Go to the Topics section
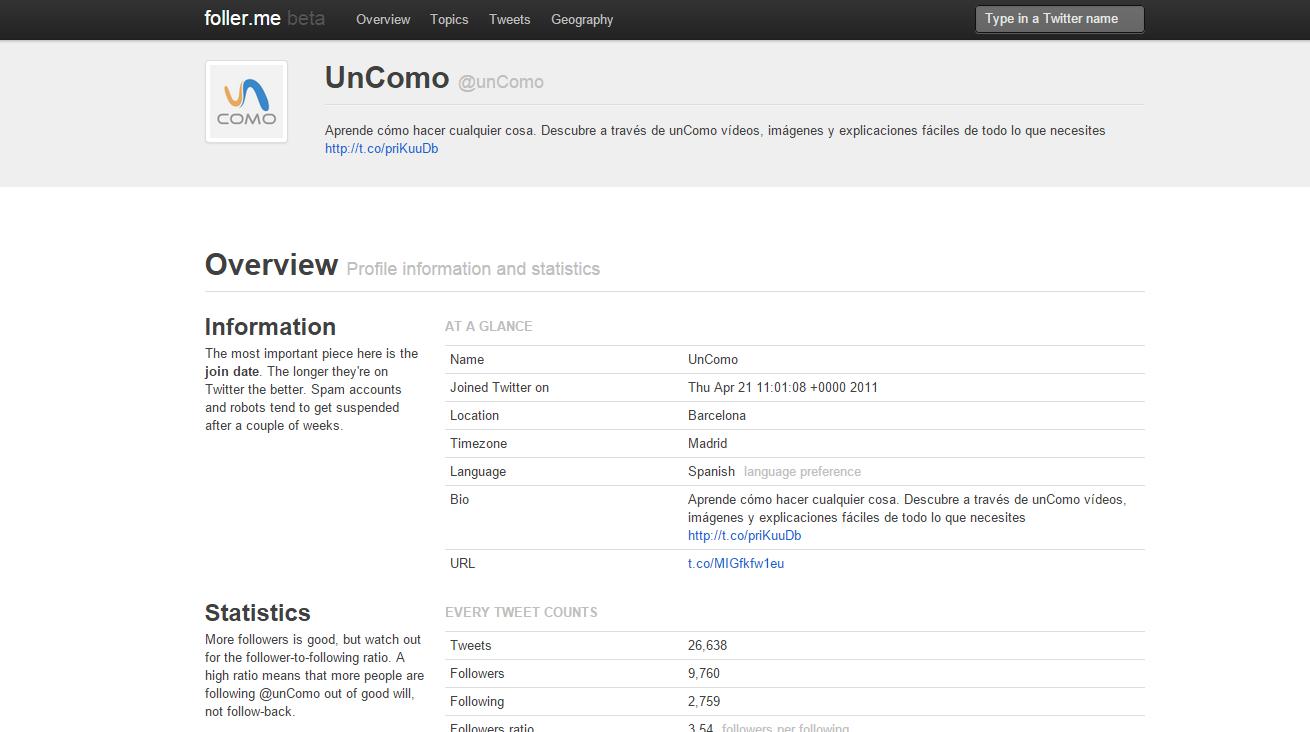 449,19
